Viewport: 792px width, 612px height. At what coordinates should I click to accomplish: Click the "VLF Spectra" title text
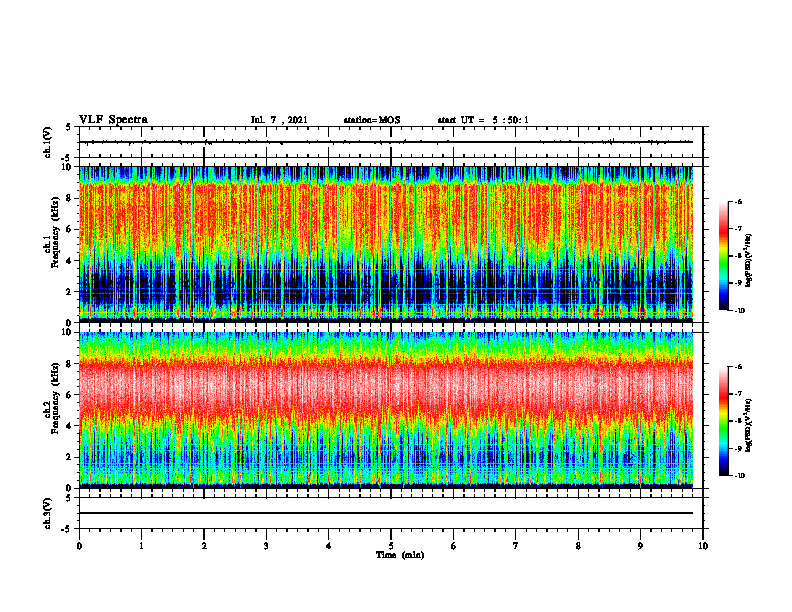[x=113, y=120]
